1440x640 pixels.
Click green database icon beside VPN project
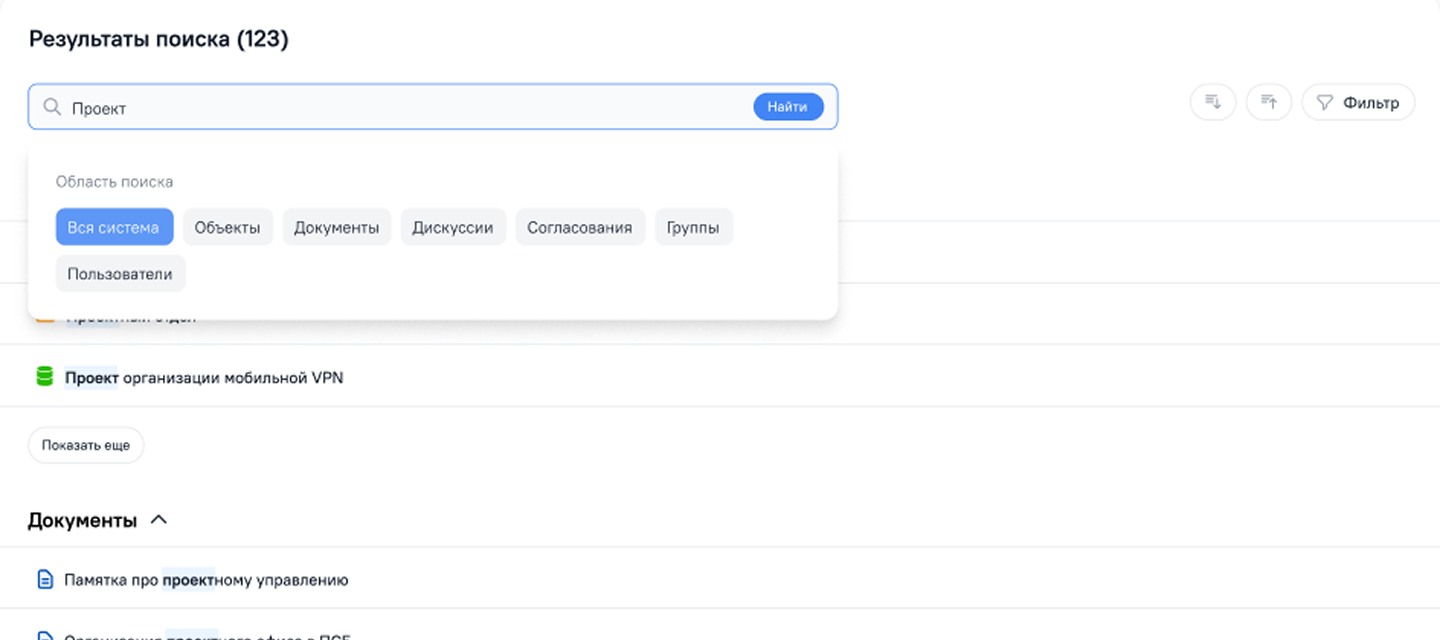tap(44, 377)
